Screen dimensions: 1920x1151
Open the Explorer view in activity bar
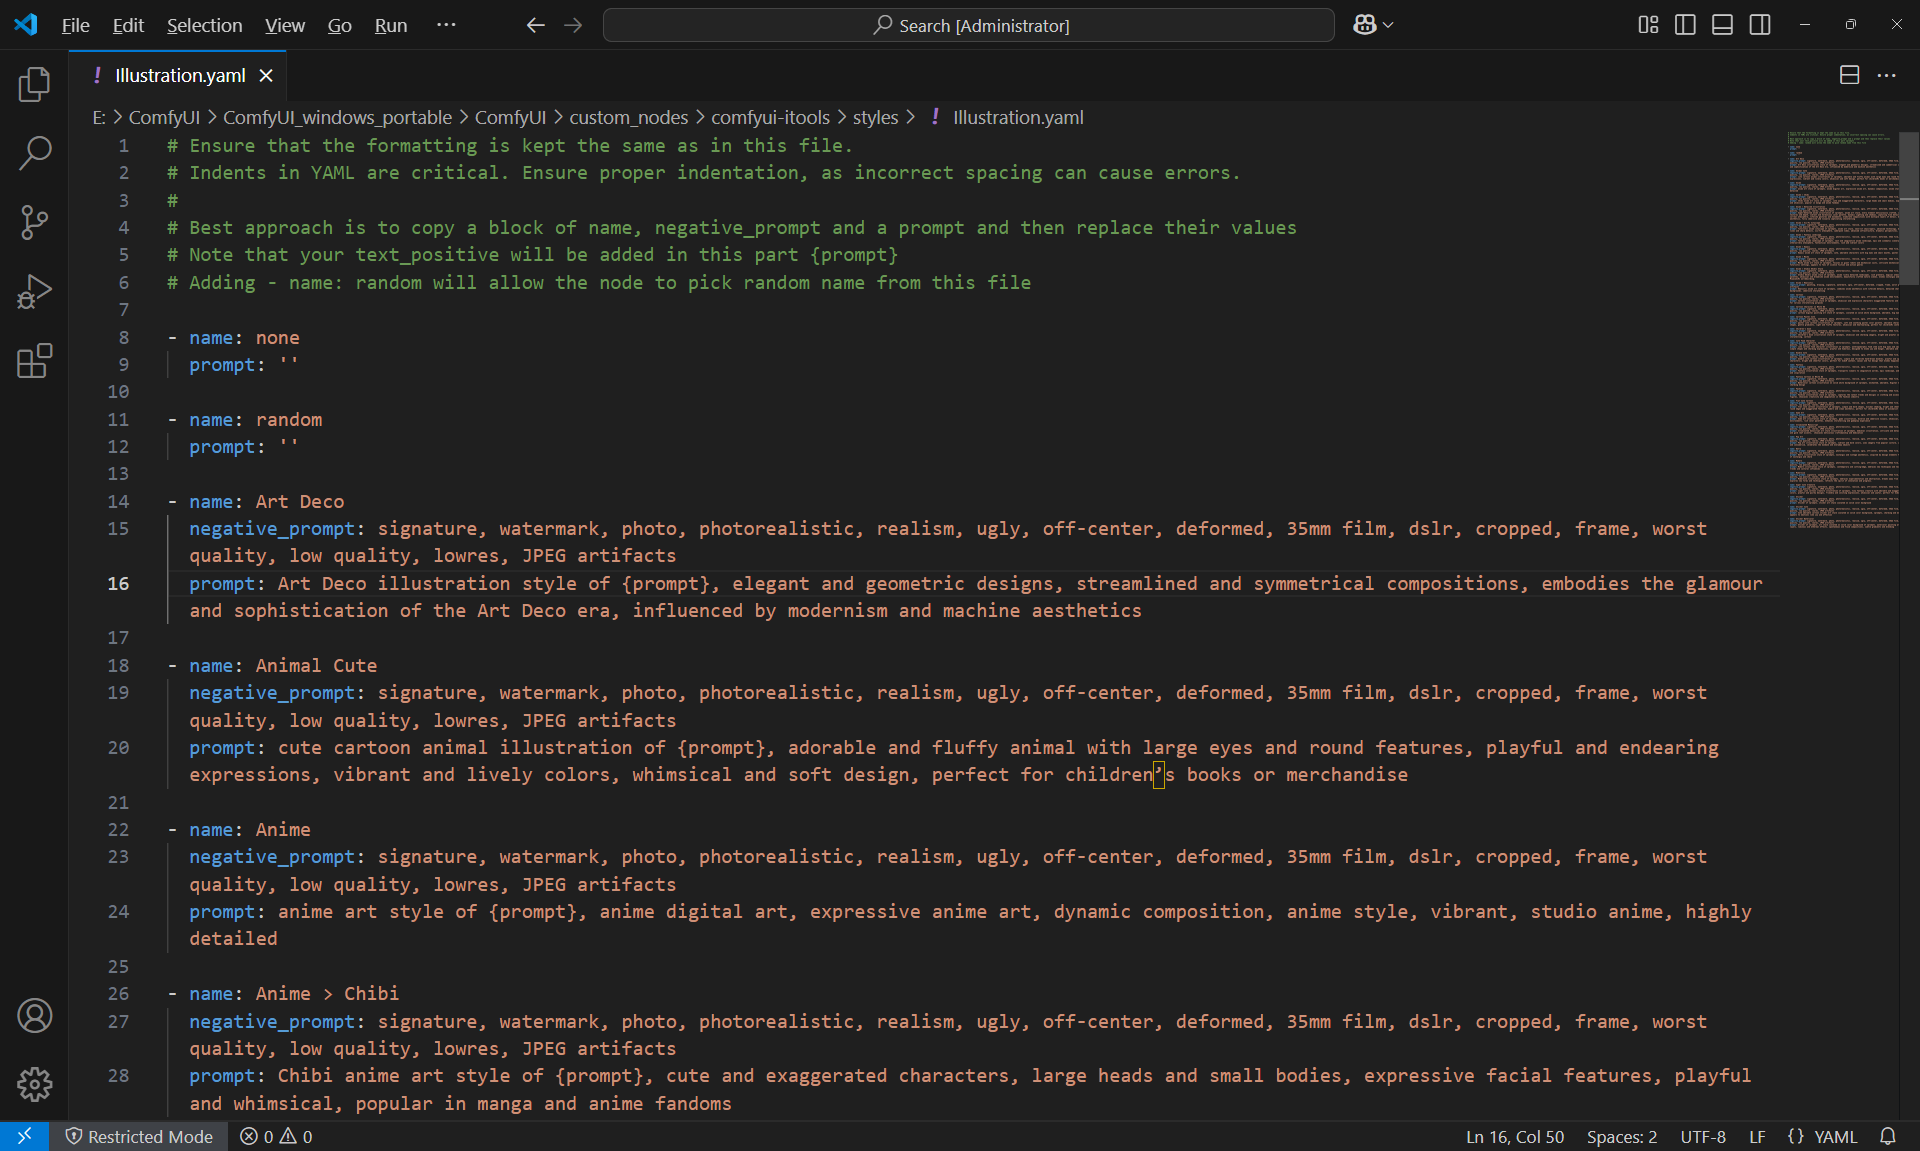[x=34, y=85]
